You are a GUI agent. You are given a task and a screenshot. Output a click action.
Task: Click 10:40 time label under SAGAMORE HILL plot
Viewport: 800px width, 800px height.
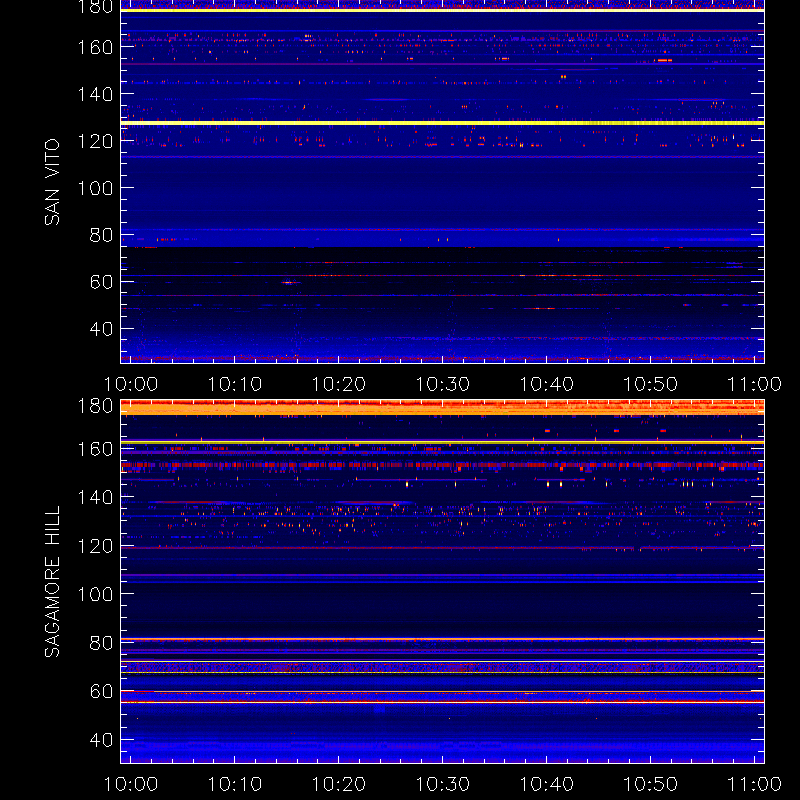pos(546,784)
